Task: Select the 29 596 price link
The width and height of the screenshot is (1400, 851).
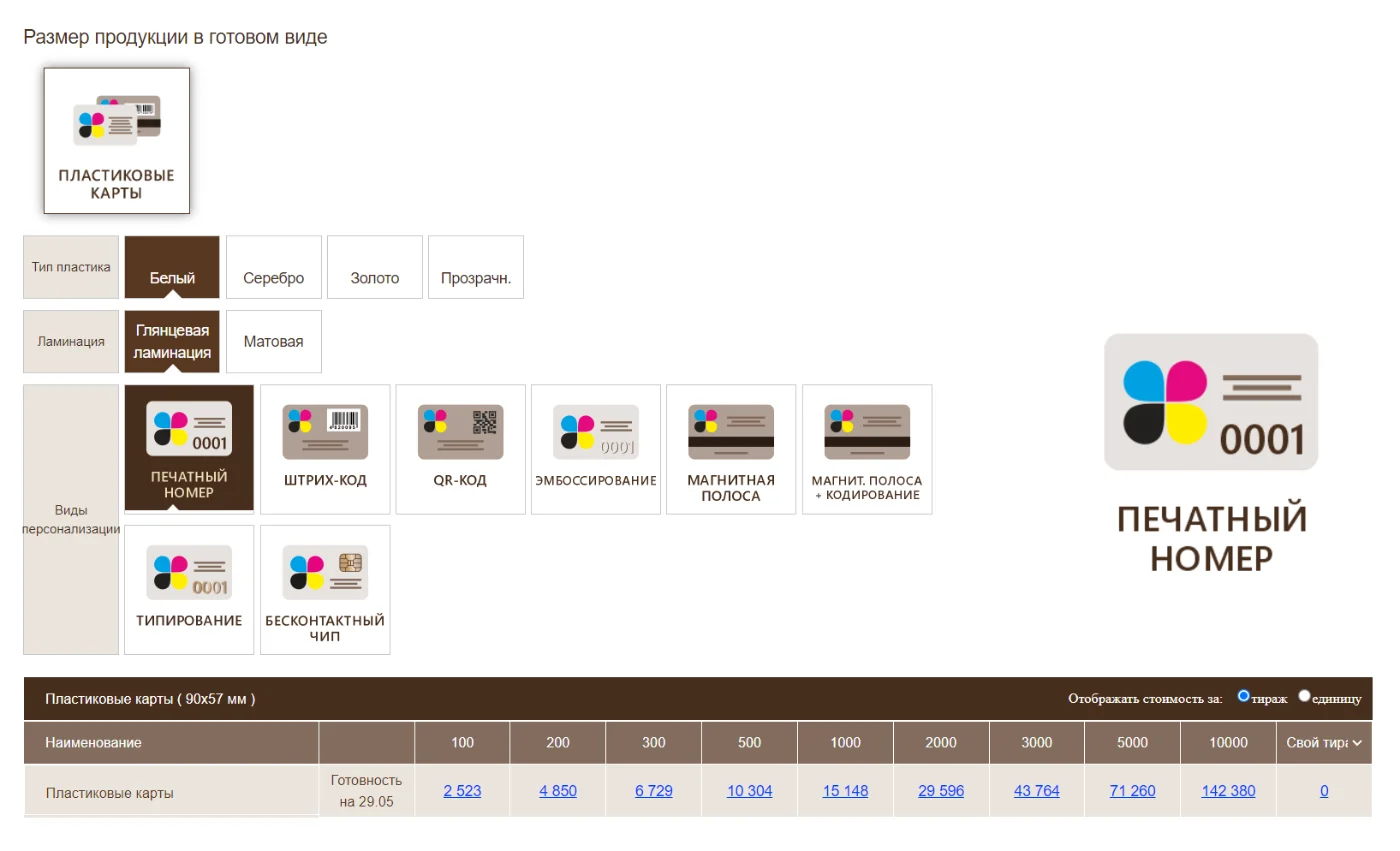Action: click(941, 791)
